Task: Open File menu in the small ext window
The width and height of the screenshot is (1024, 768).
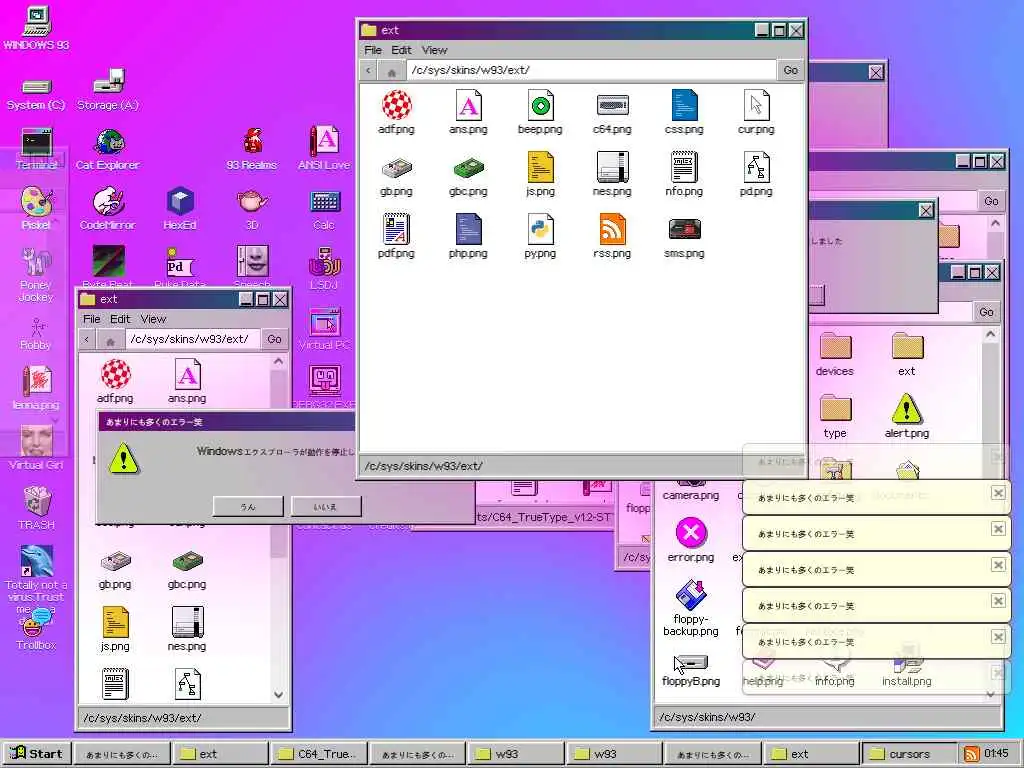Action: click(91, 319)
